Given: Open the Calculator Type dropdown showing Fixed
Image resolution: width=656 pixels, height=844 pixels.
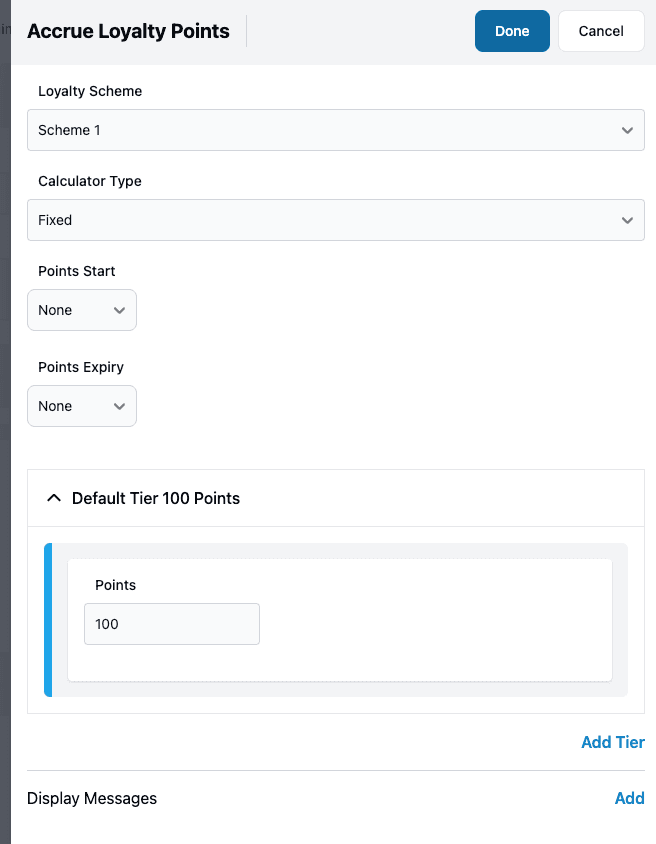Looking at the screenshot, I should tap(335, 220).
